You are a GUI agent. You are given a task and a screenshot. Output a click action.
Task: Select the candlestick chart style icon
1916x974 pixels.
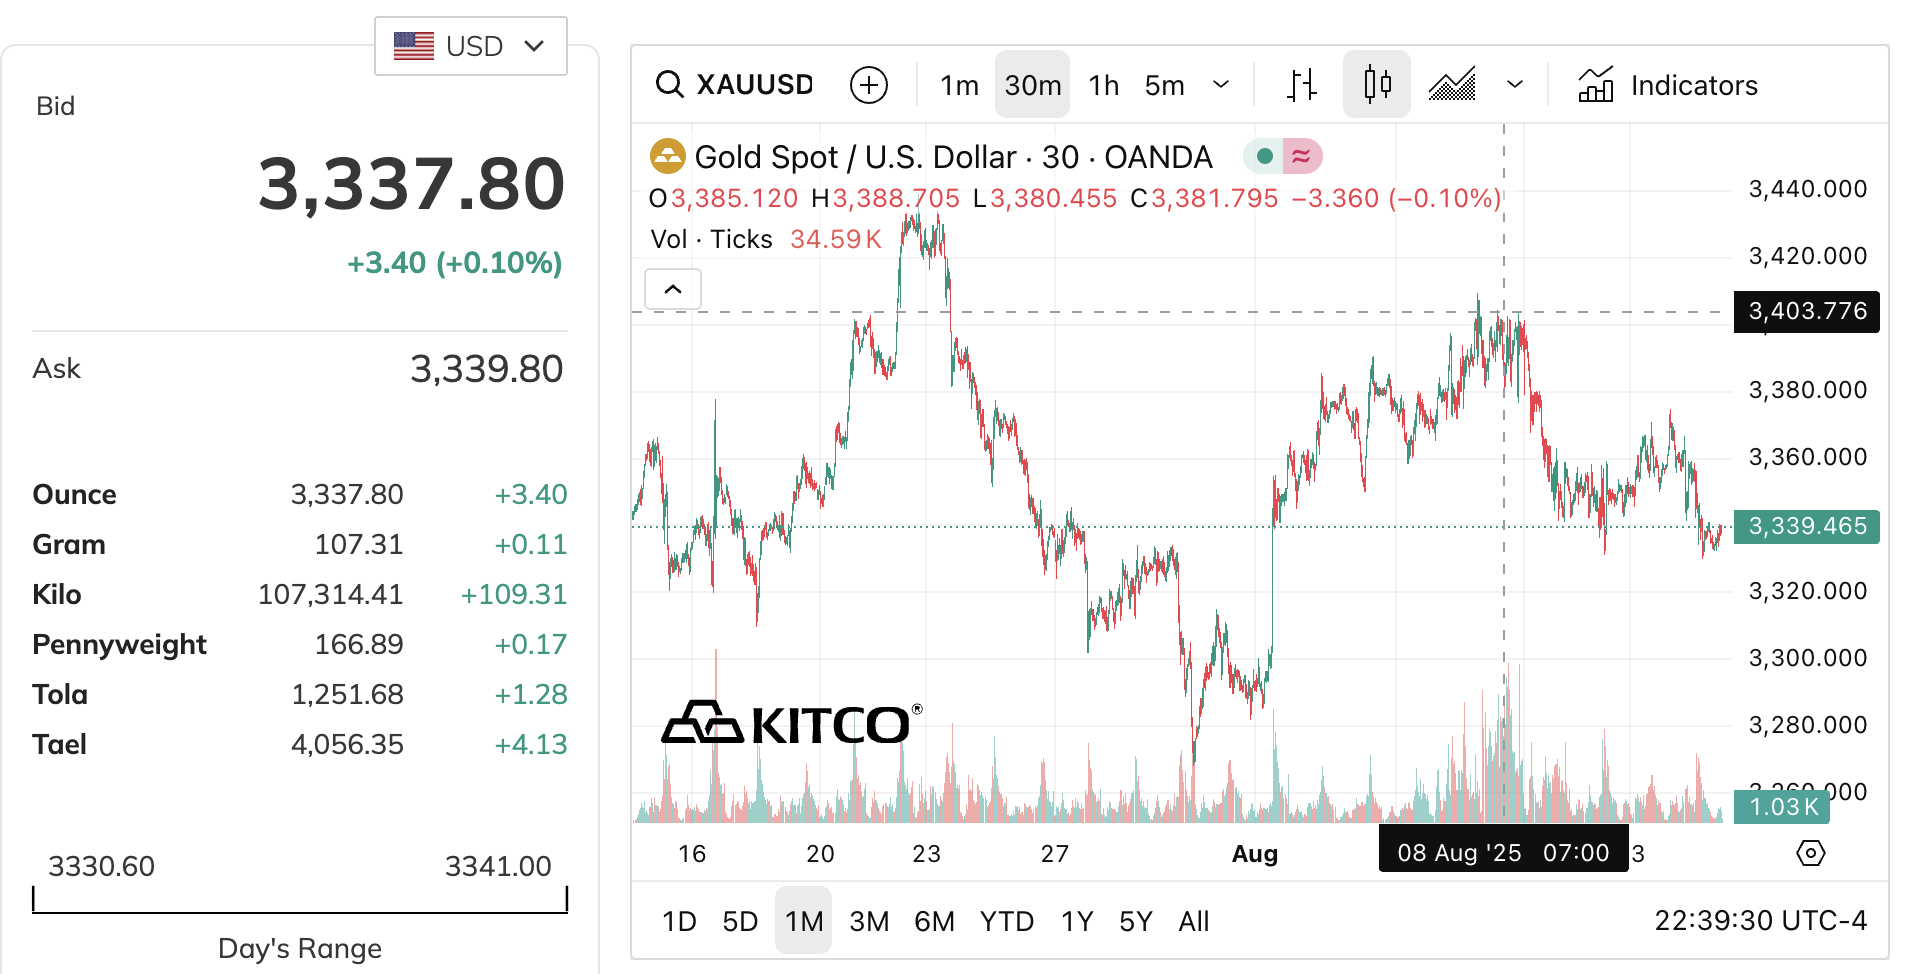(x=1376, y=85)
